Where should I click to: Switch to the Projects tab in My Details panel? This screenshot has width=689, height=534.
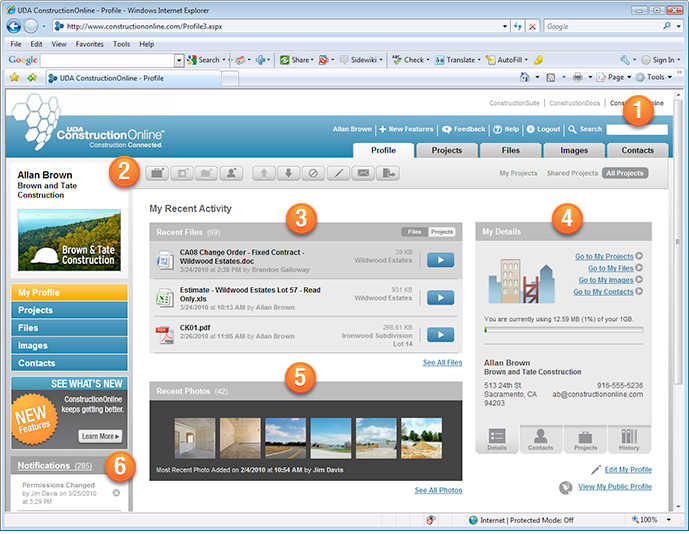pos(585,440)
